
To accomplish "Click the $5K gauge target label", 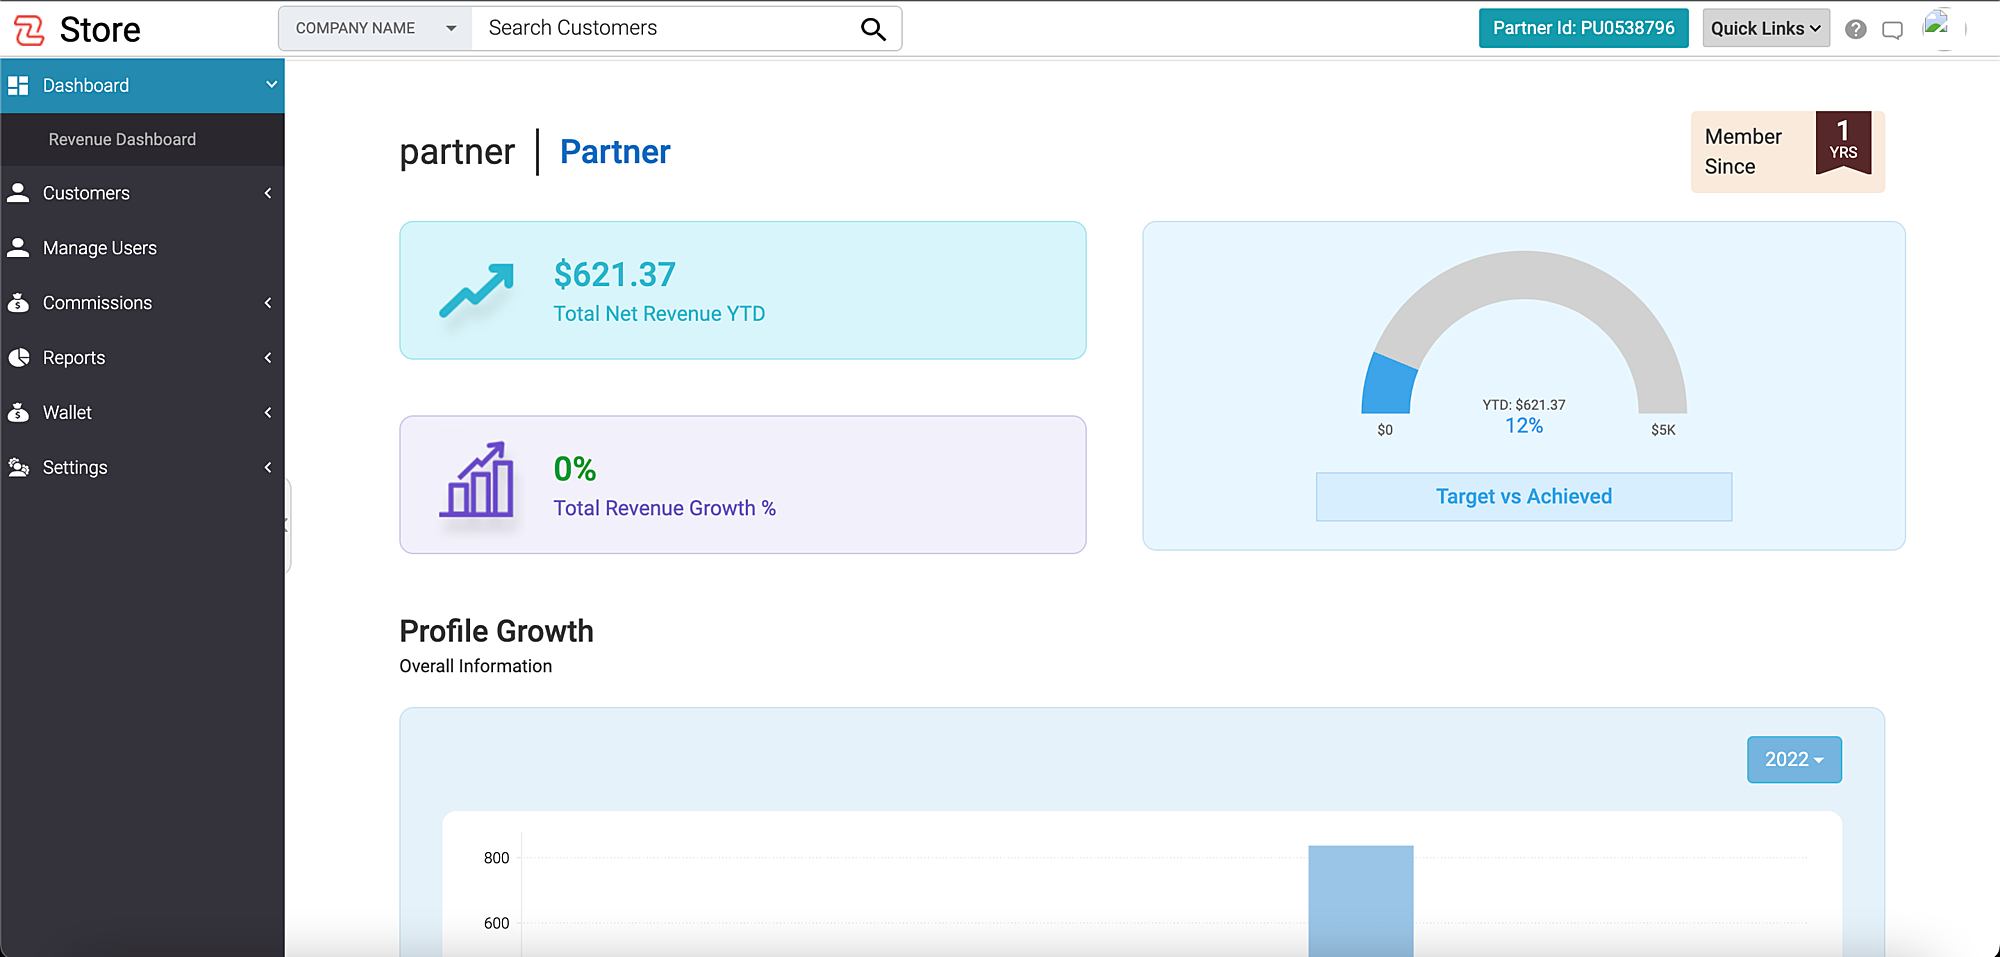I will tap(1663, 430).
